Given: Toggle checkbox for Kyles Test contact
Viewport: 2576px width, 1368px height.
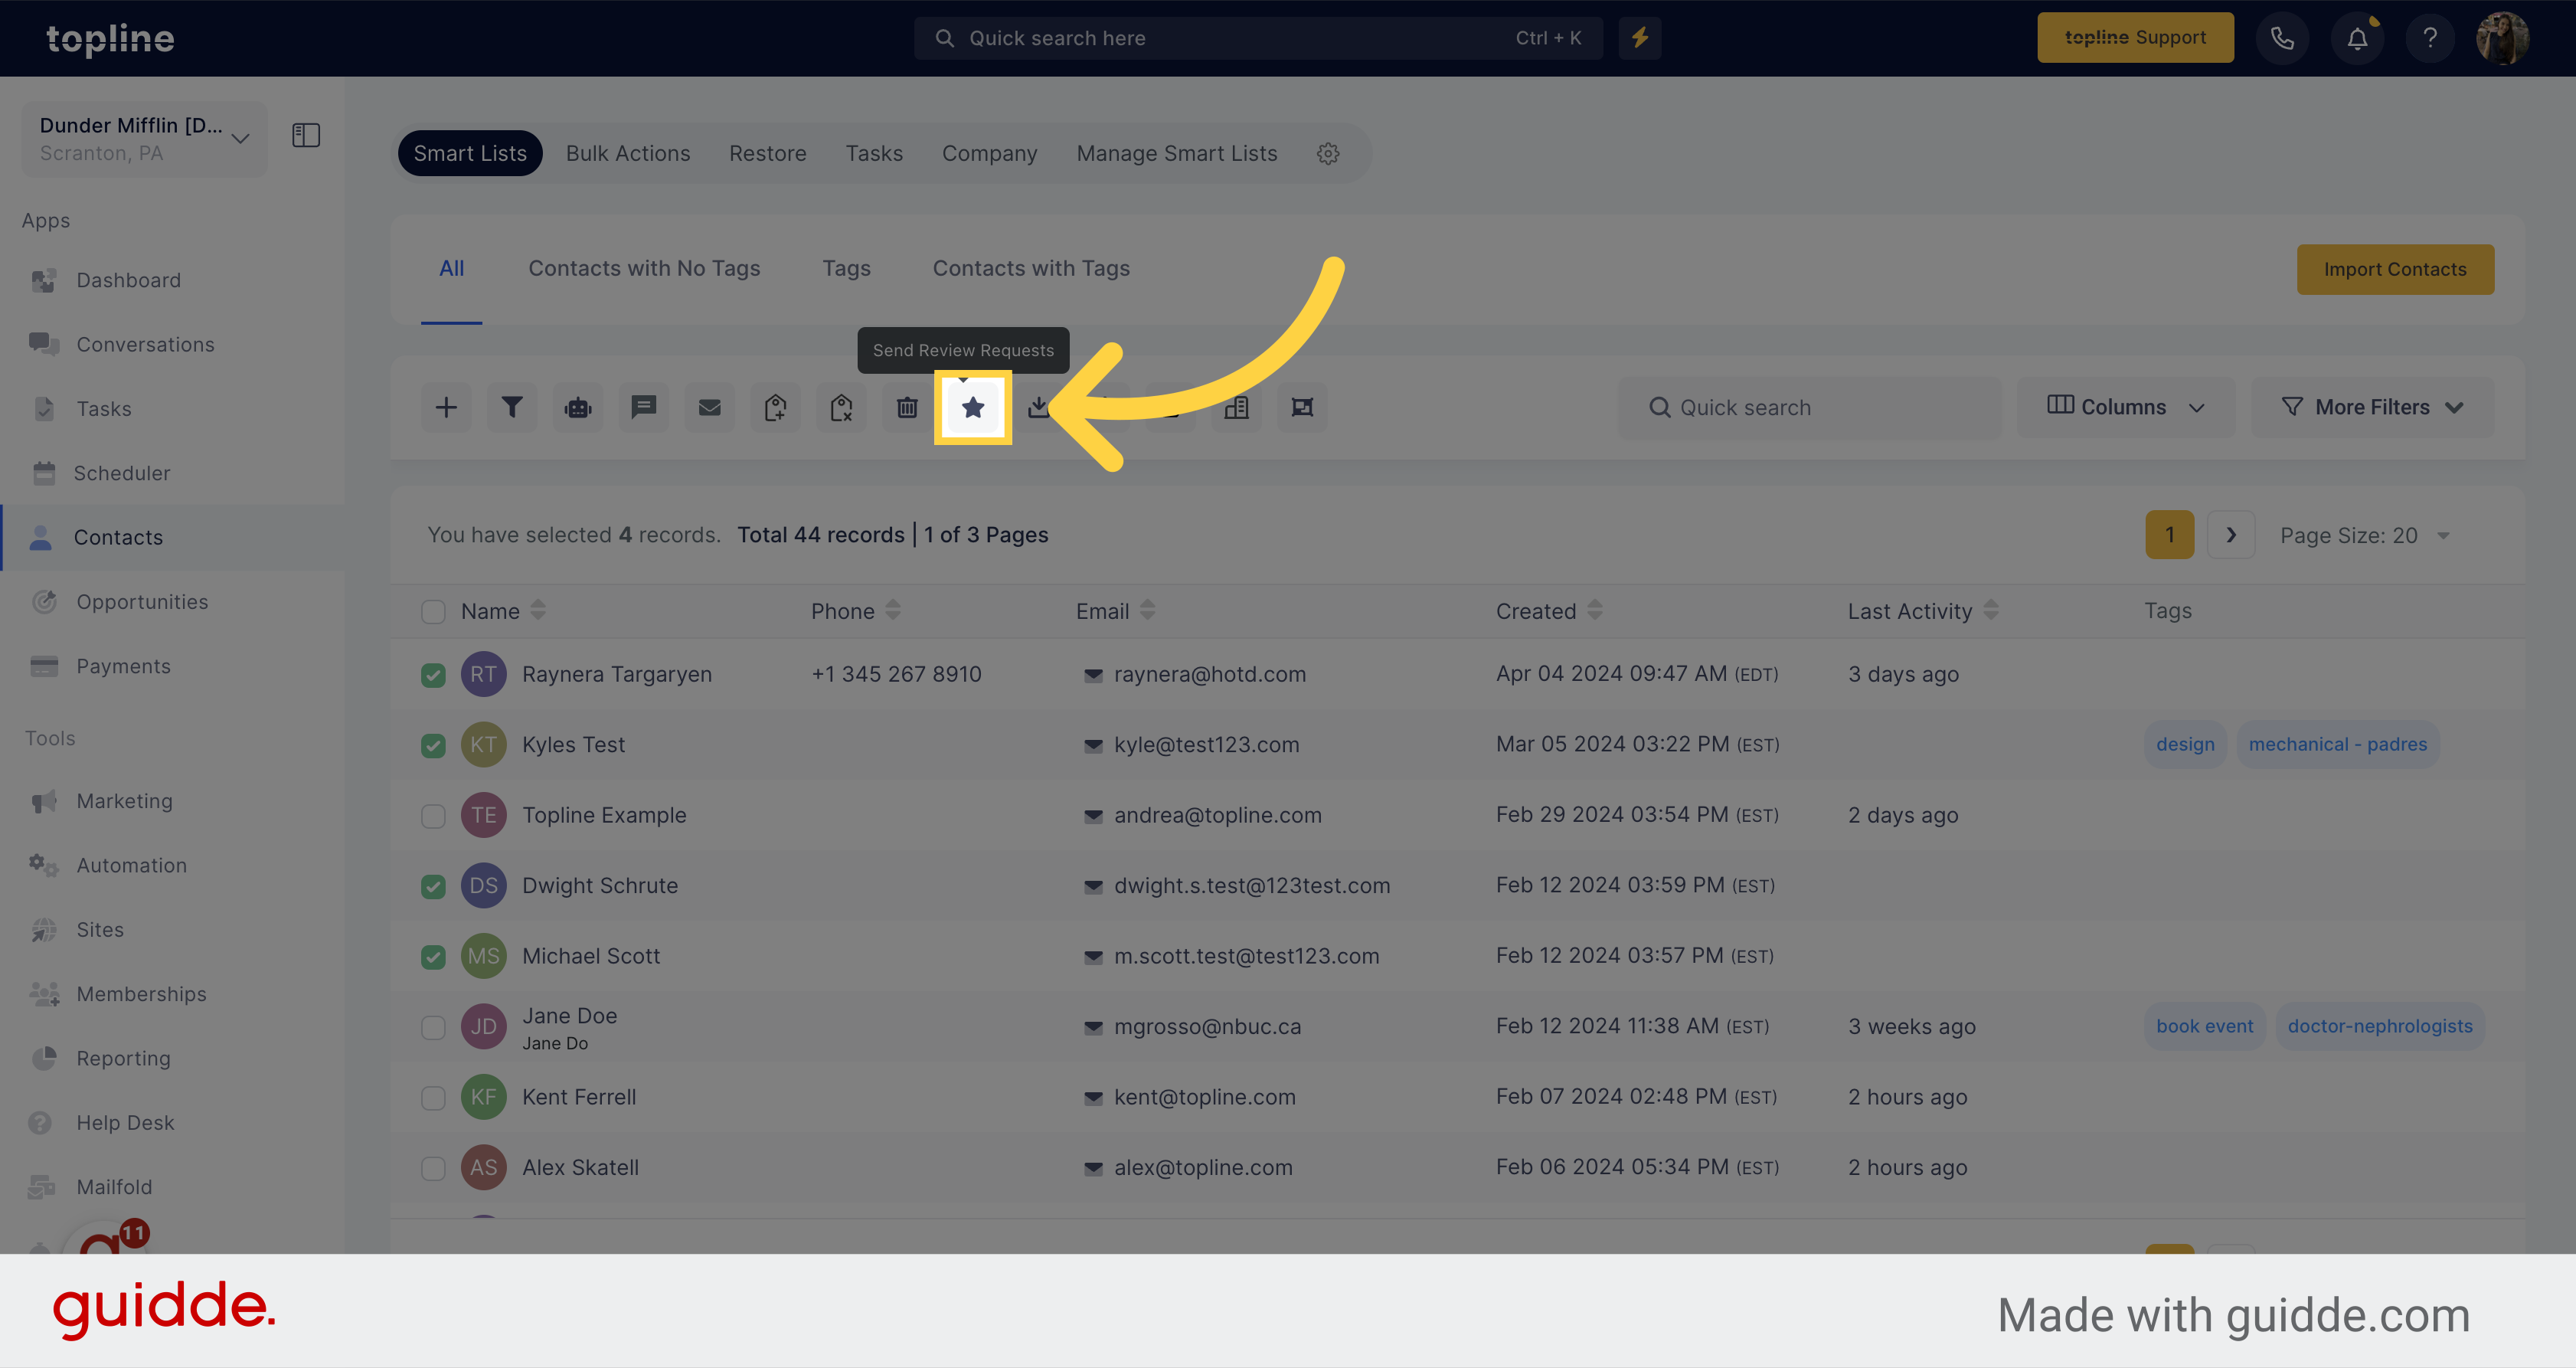Looking at the screenshot, I should [433, 745].
